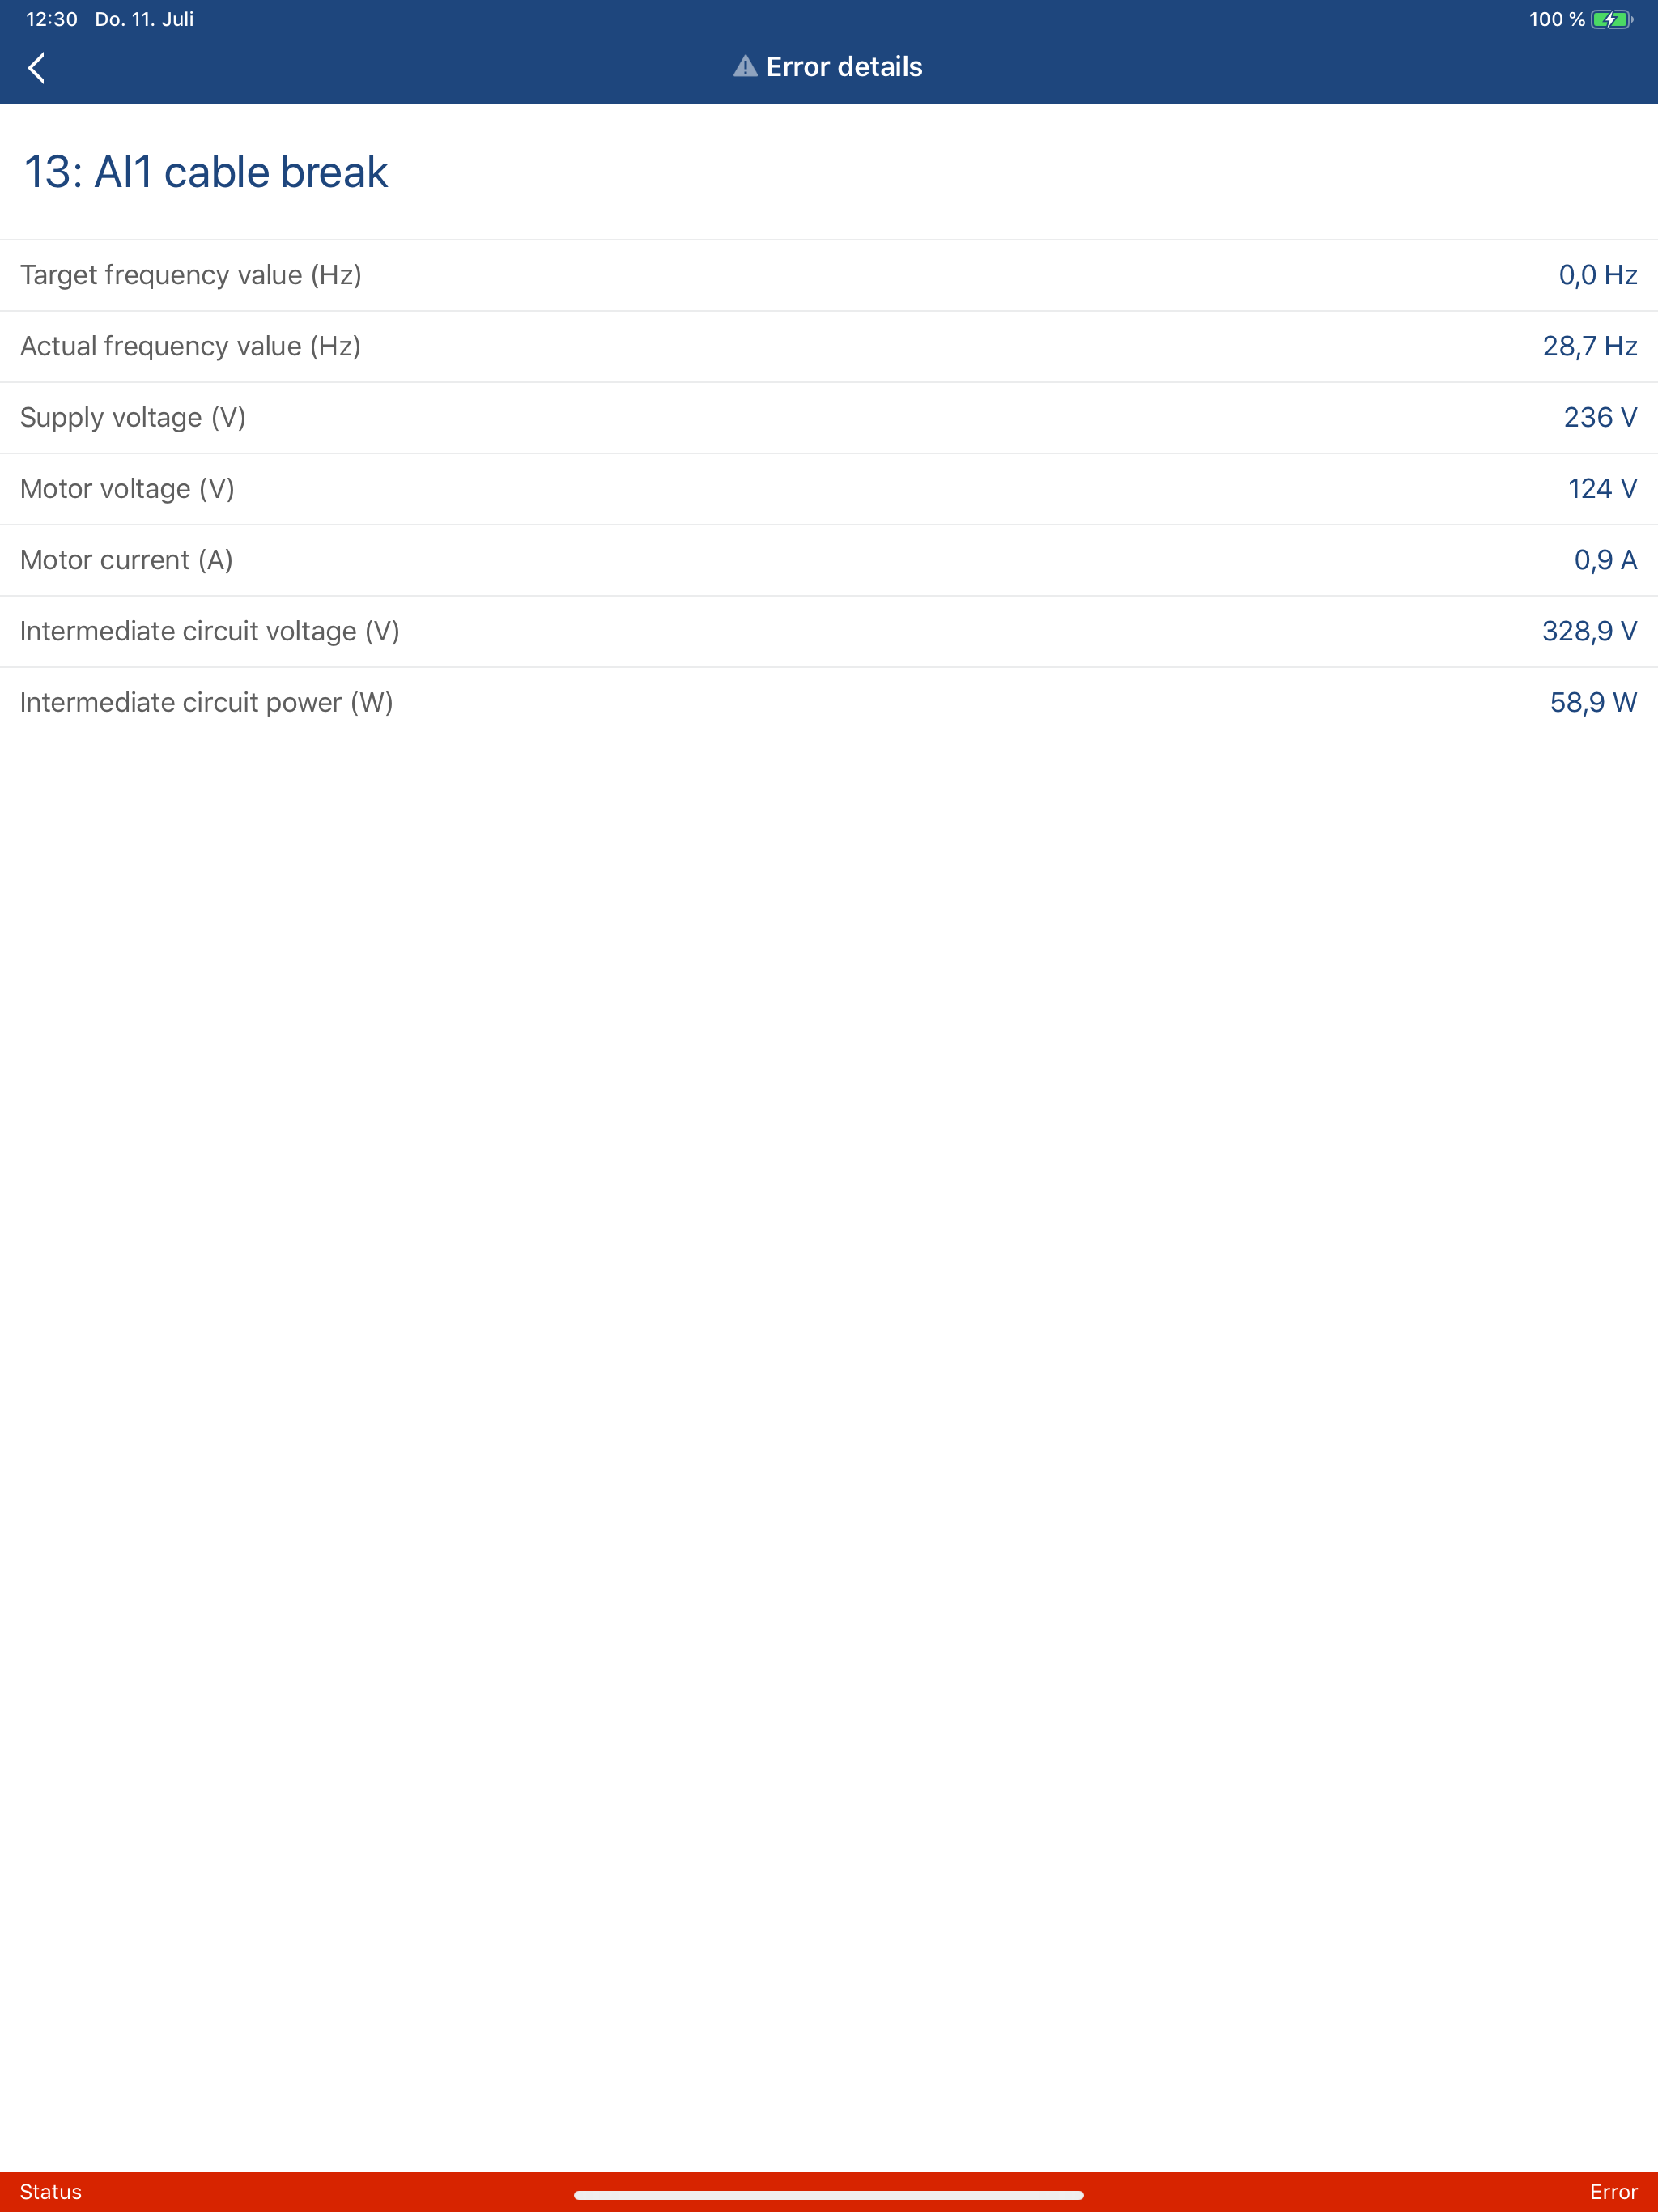This screenshot has width=1658, height=2212.
Task: Tap Intermediate circuit voltage (V) label
Action: (210, 631)
